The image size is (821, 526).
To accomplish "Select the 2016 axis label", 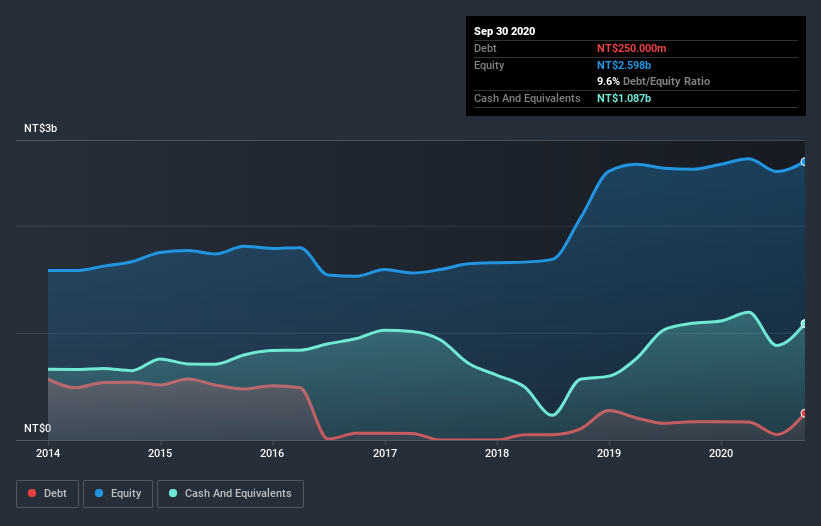I will click(272, 453).
